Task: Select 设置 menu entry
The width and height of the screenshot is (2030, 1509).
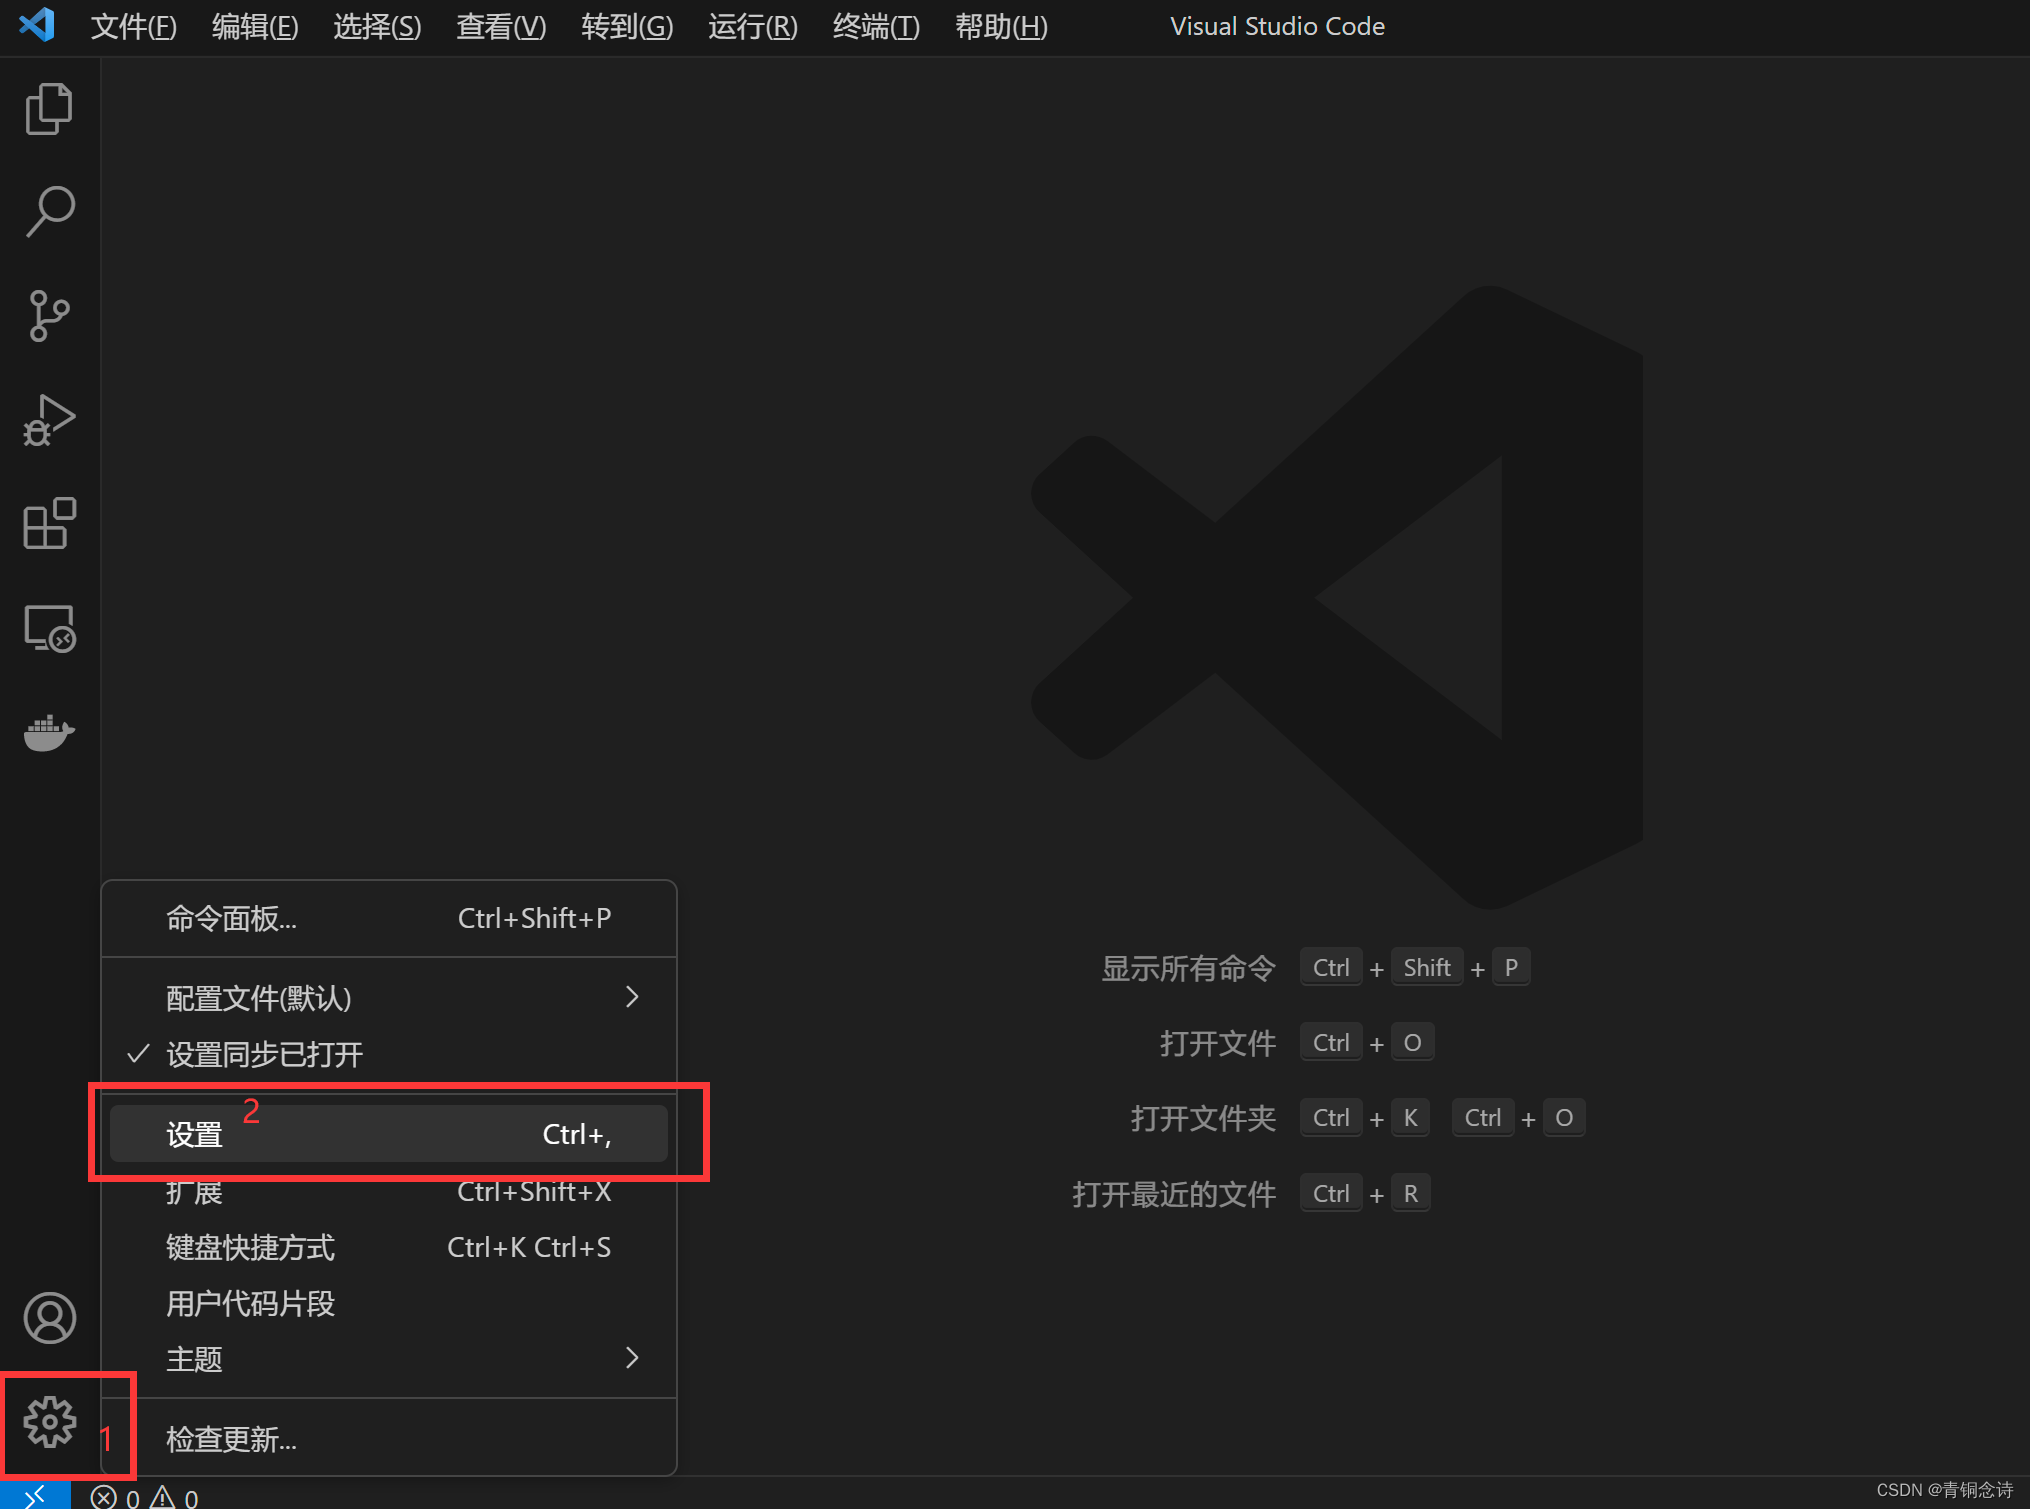Action: (x=389, y=1134)
